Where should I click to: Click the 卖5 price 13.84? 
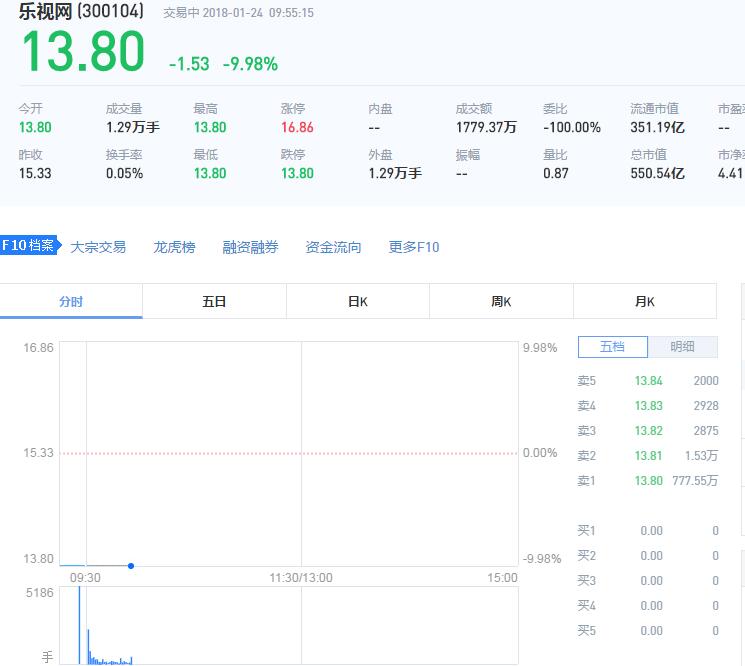649,381
